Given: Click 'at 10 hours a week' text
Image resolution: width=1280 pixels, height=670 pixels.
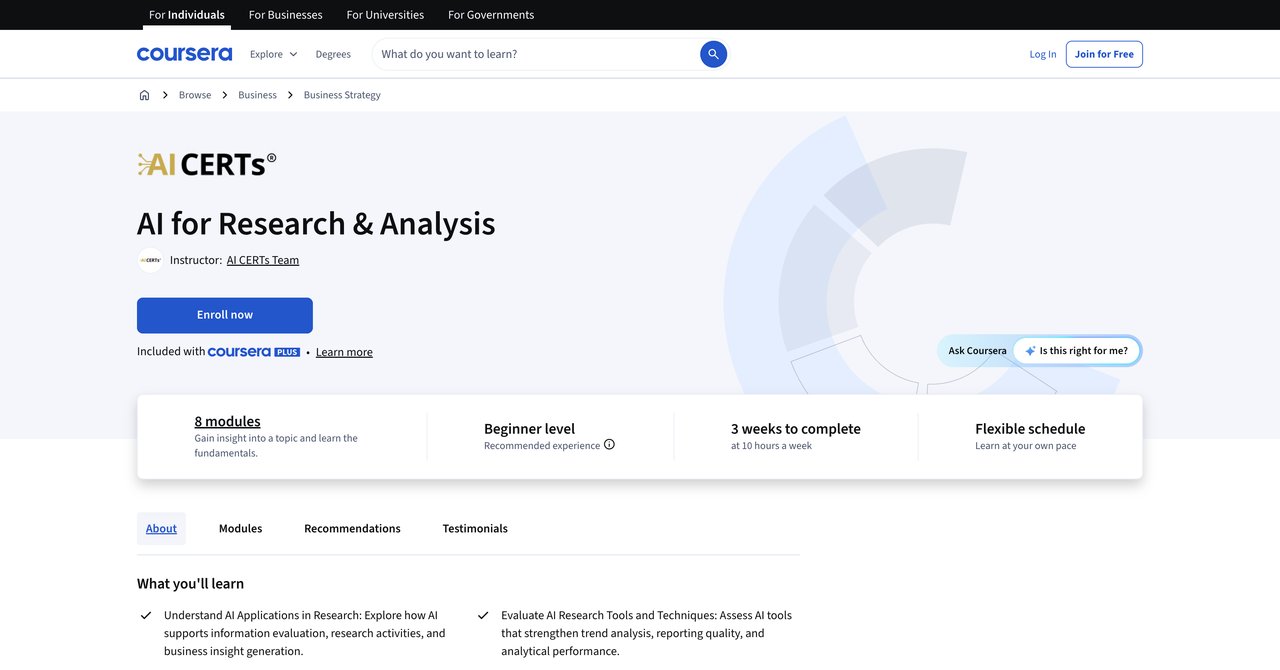Looking at the screenshot, I should pos(771,446).
